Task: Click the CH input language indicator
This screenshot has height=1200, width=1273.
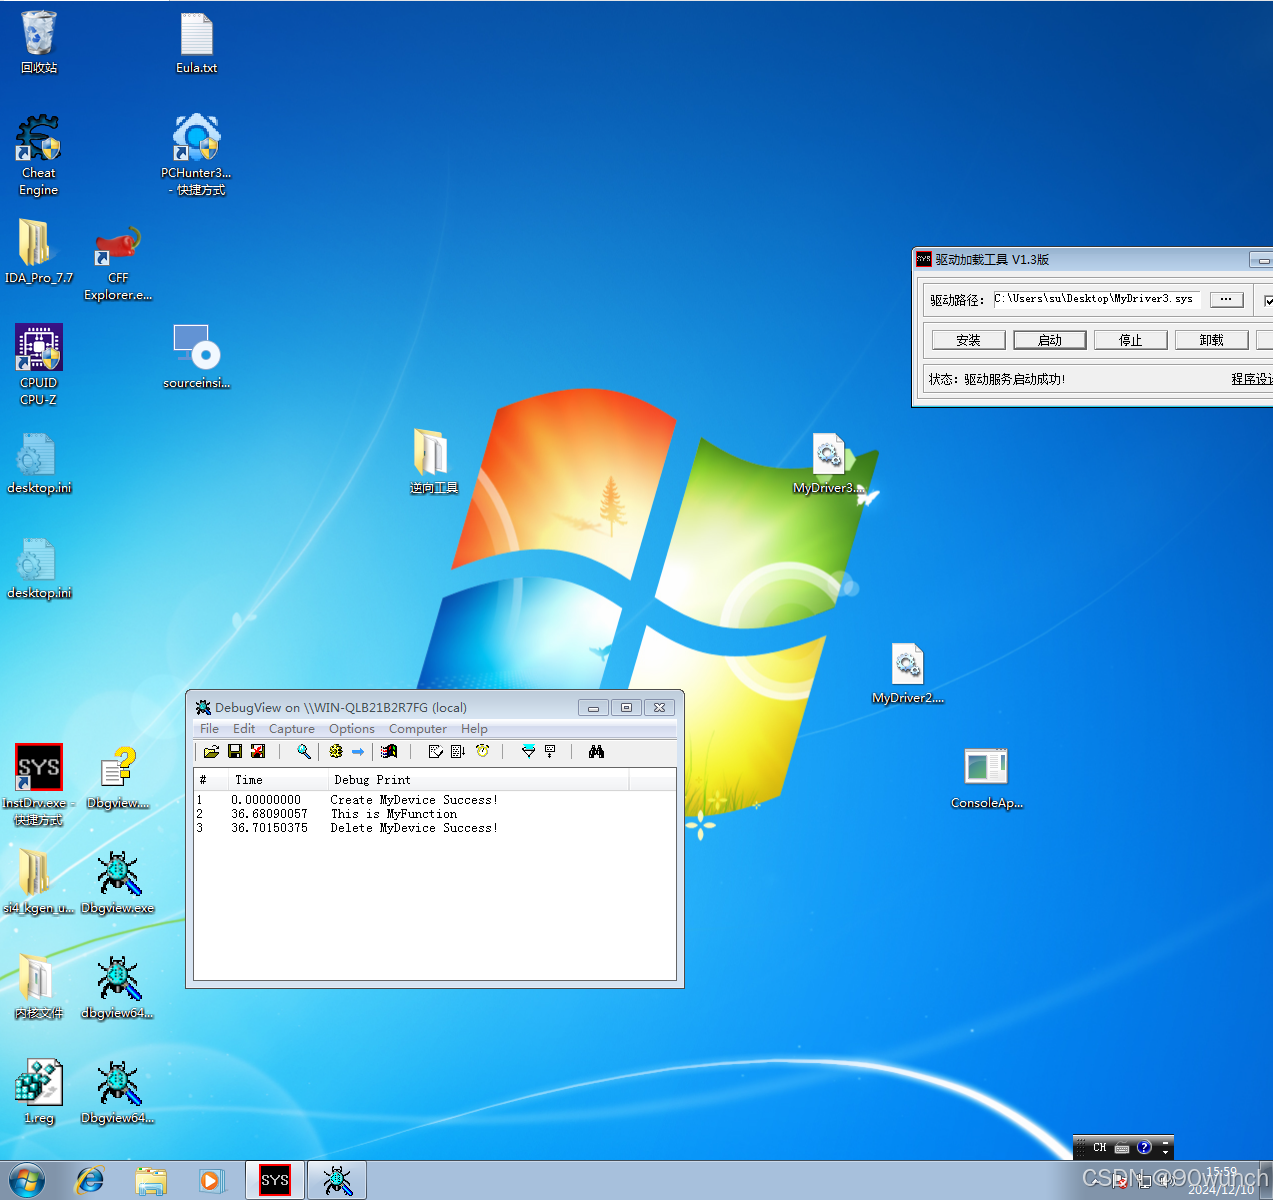Action: [1100, 1147]
